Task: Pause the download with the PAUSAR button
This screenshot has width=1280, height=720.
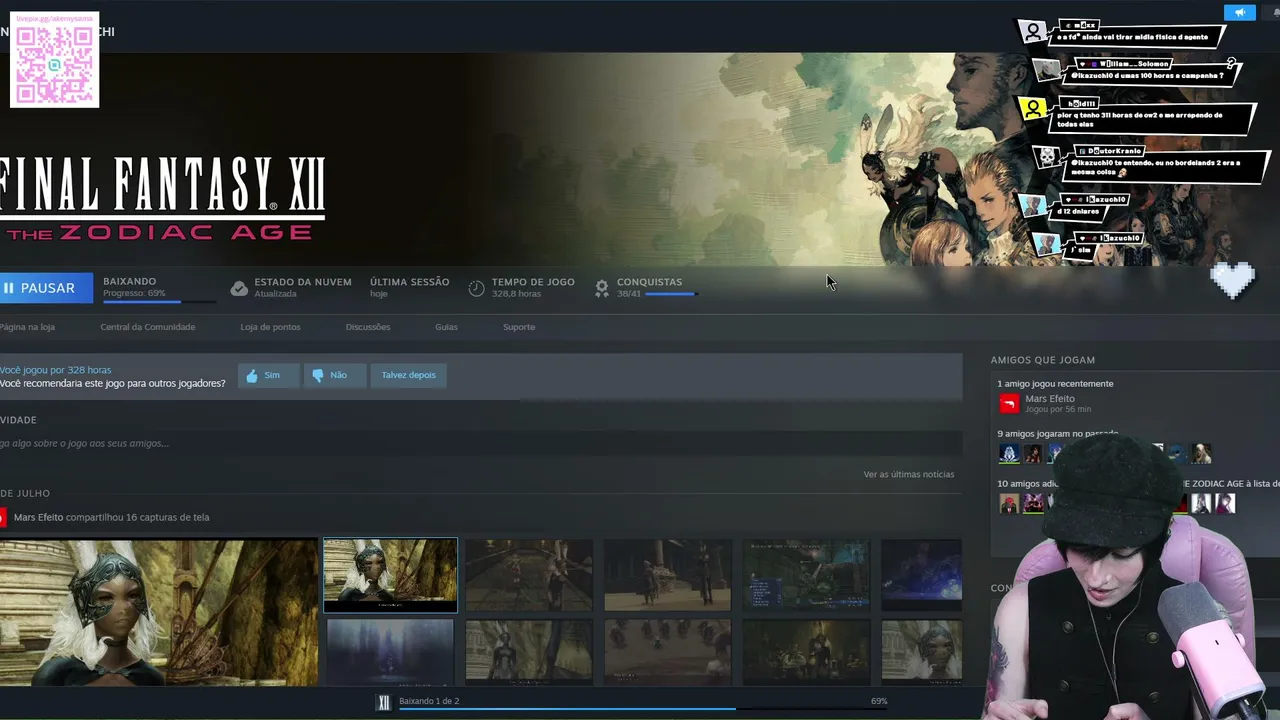Action: pos(45,288)
